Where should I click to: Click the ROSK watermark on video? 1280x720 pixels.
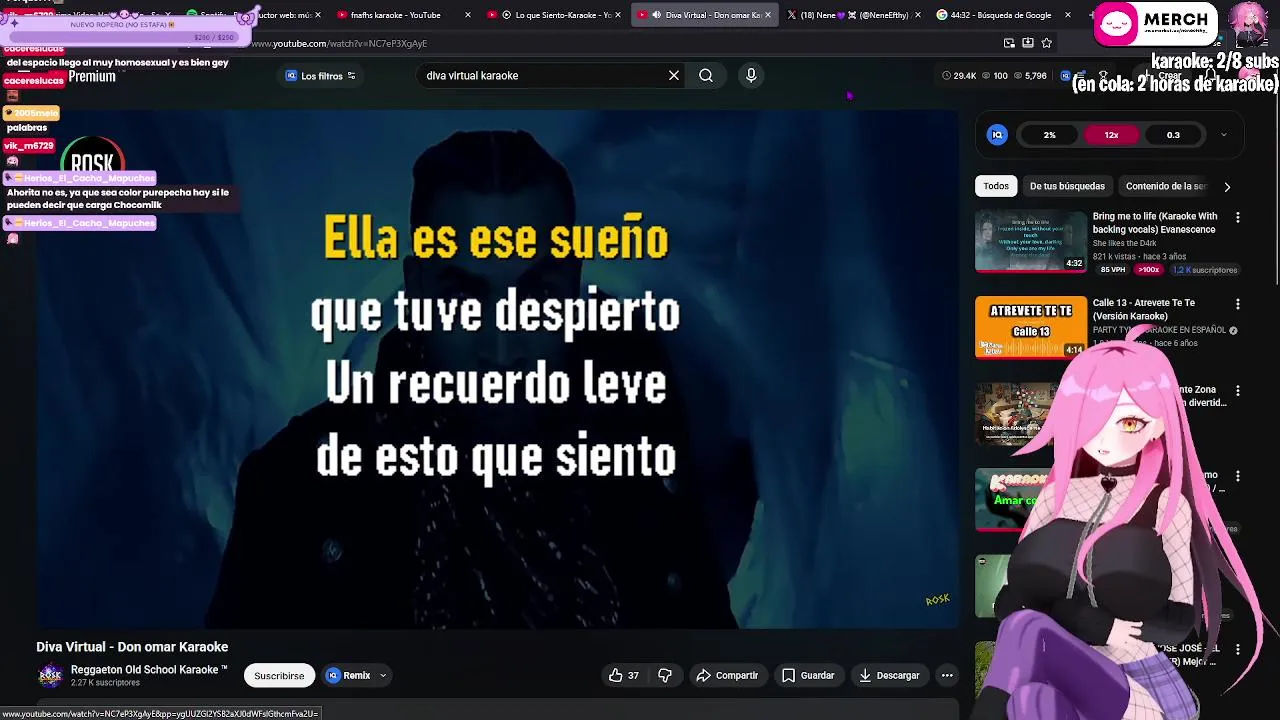tap(937, 600)
